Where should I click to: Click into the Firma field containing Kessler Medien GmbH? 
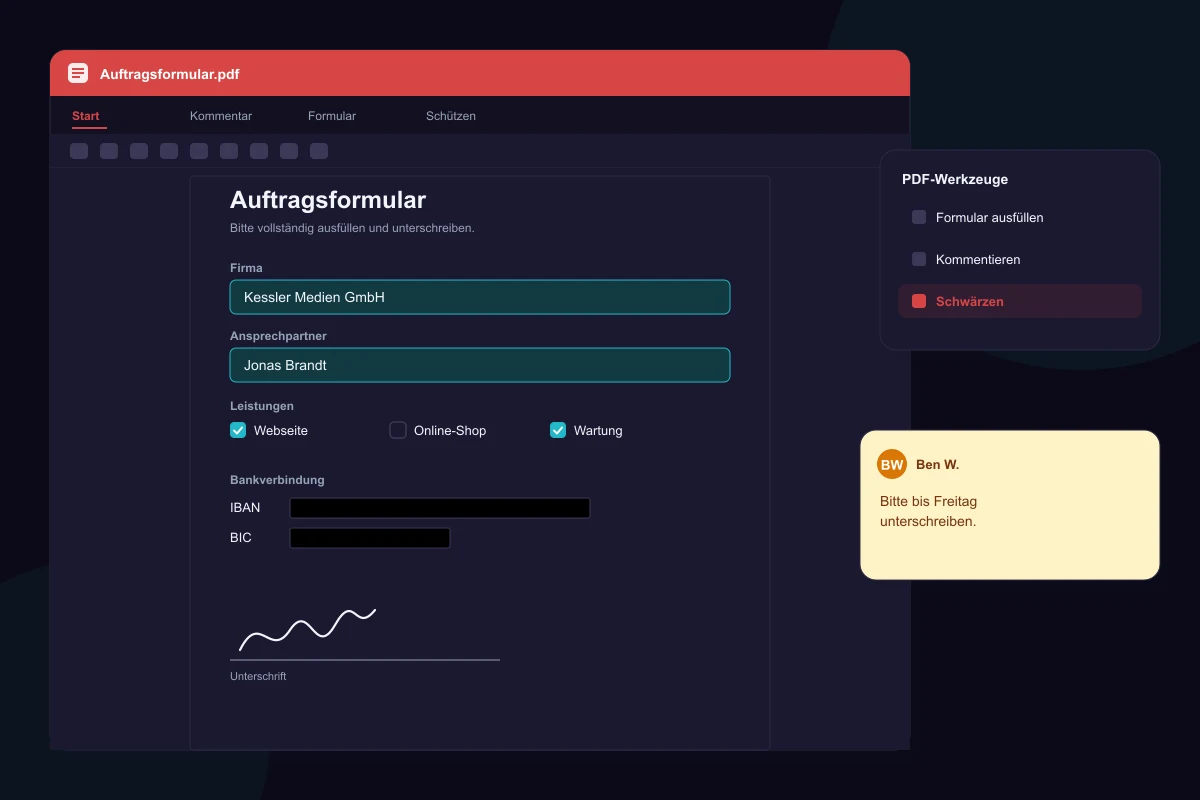point(480,297)
